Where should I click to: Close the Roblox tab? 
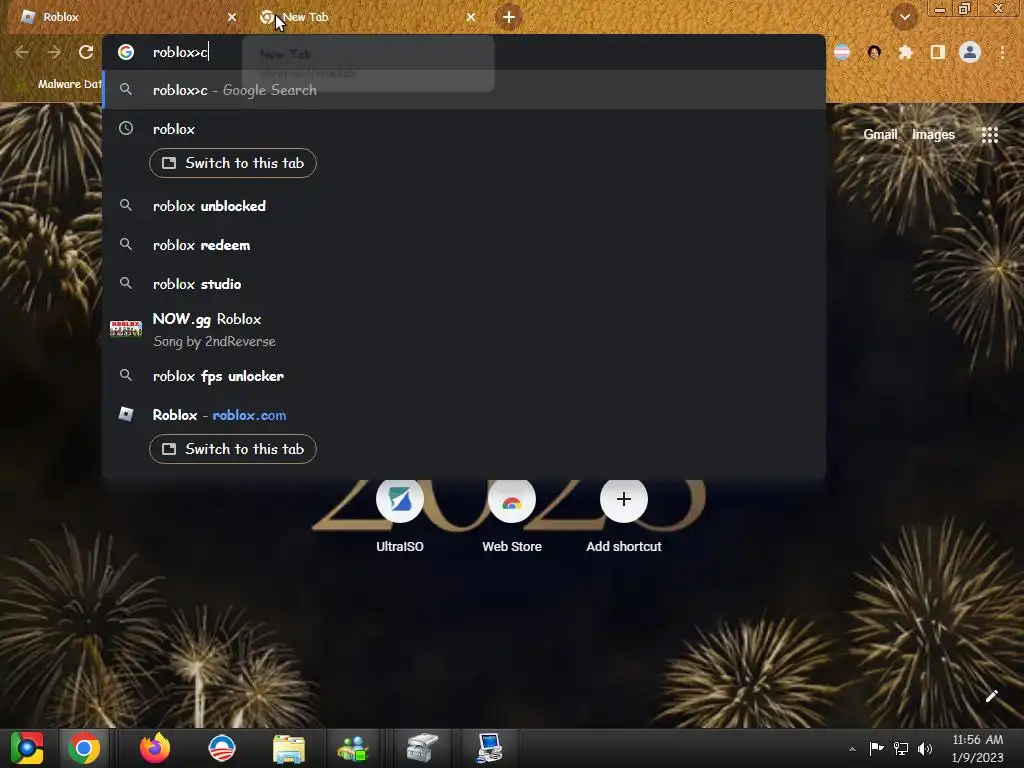pyautogui.click(x=232, y=18)
